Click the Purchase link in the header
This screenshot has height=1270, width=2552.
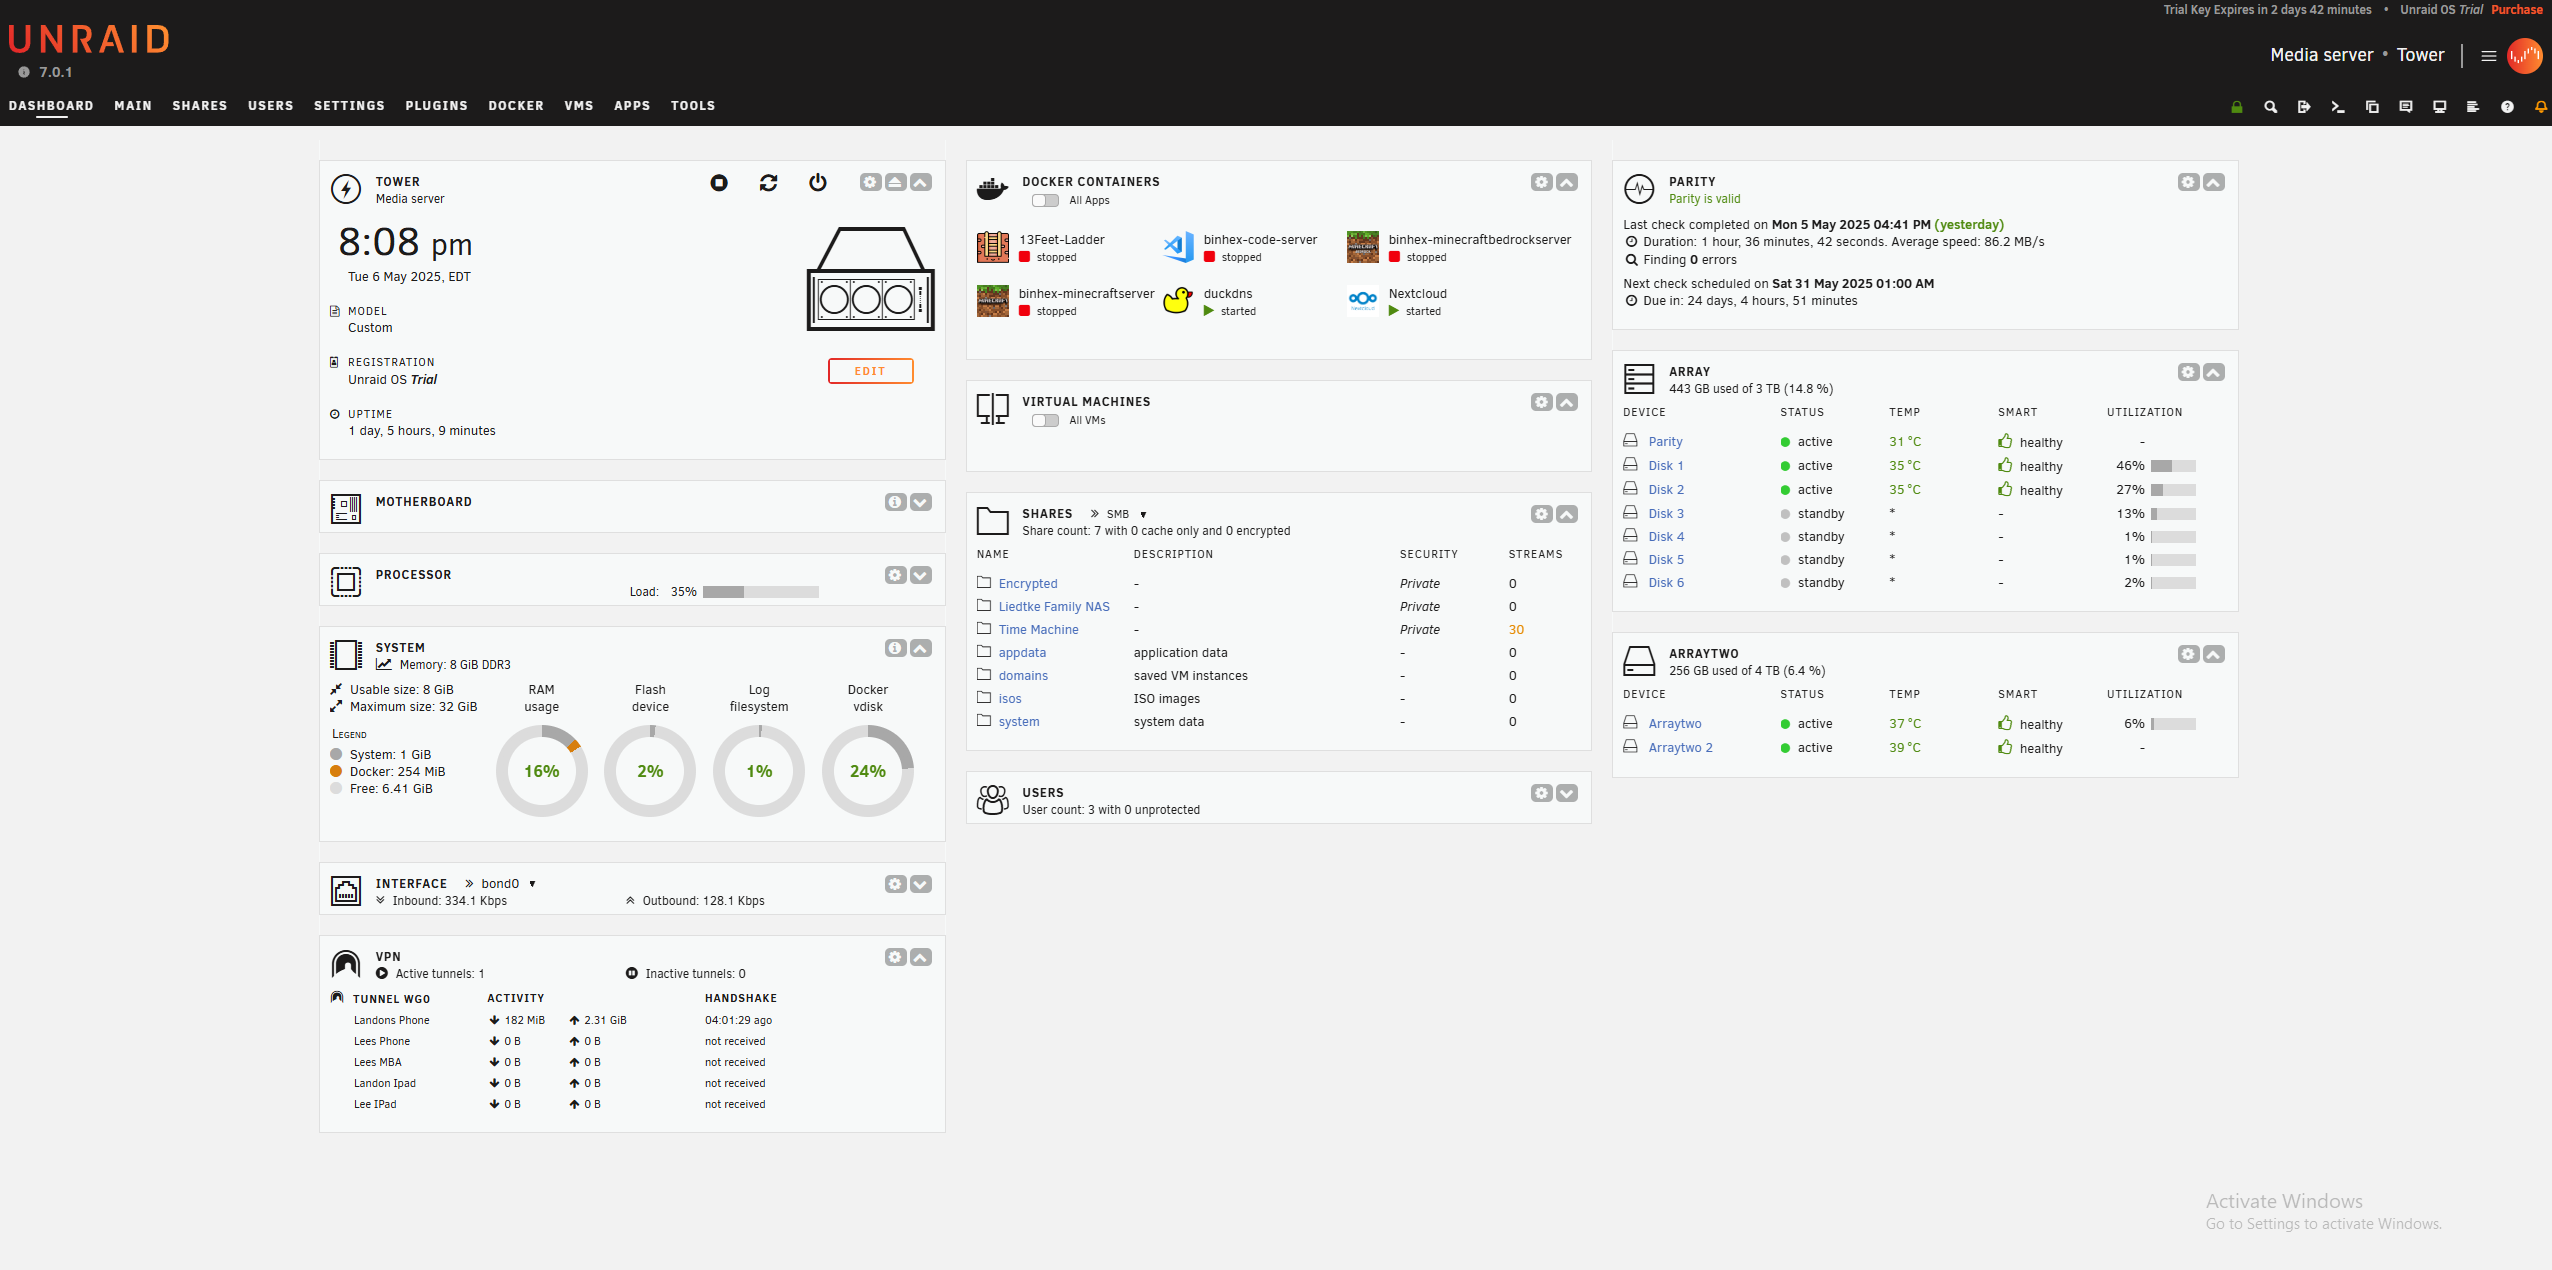[2517, 10]
